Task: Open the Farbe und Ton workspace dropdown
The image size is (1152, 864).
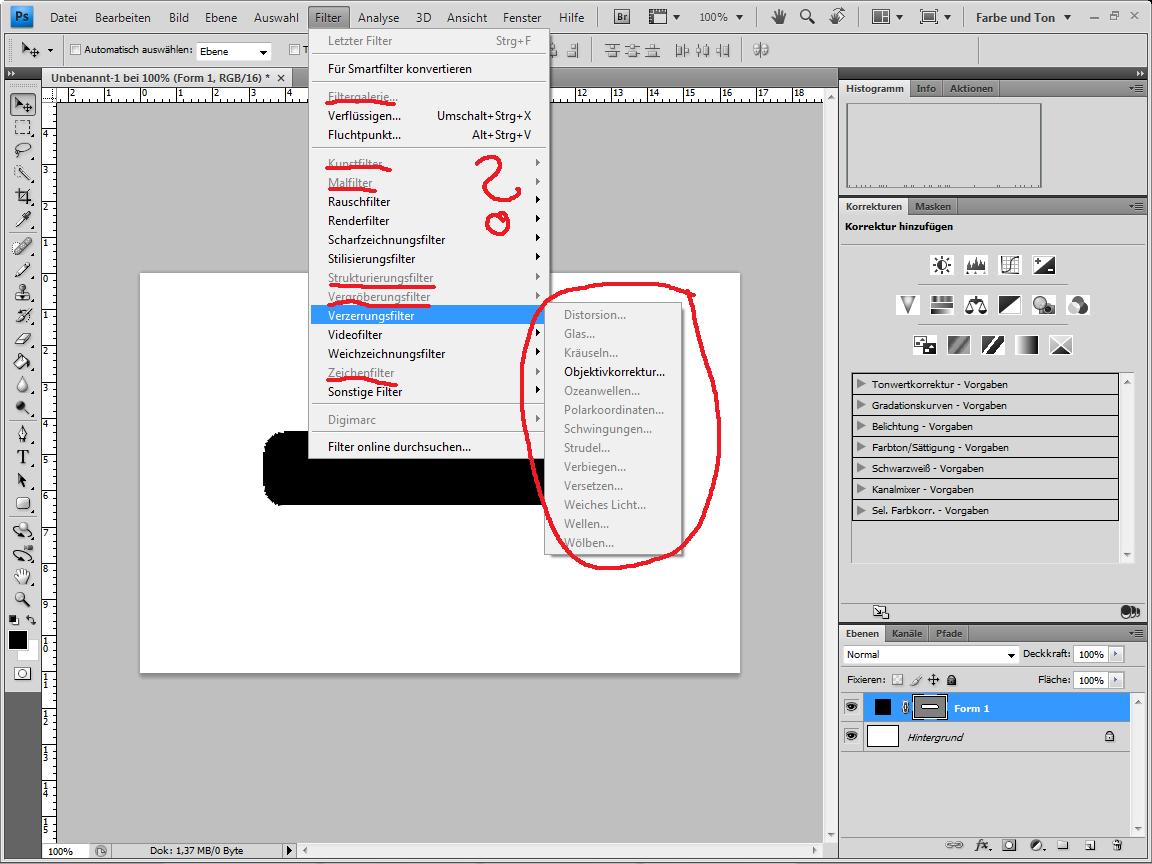Action: 1023,17
